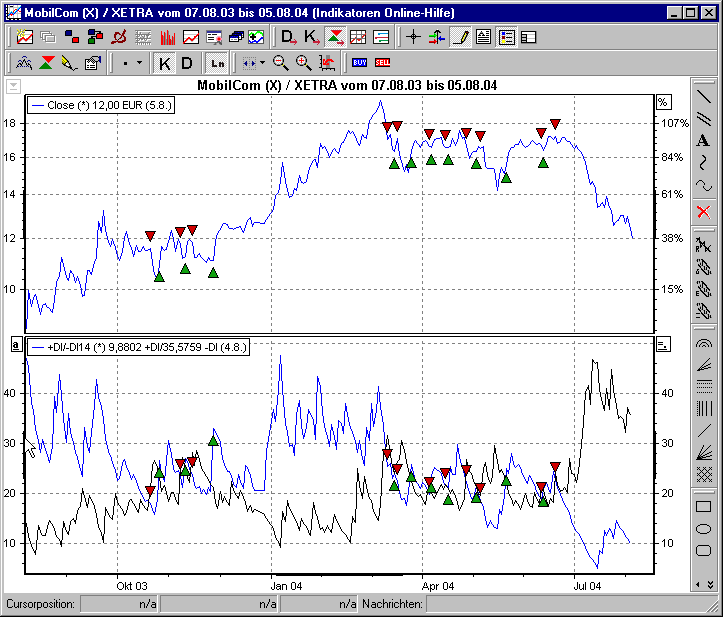Toggle logarithmic 'Ln' scale button
Image resolution: width=723 pixels, height=617 pixels.
pos(217,63)
